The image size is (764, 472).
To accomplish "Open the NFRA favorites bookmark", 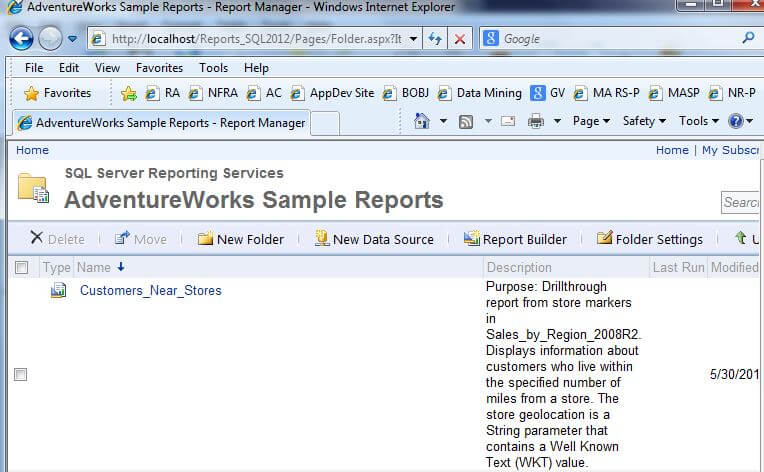I will [213, 93].
